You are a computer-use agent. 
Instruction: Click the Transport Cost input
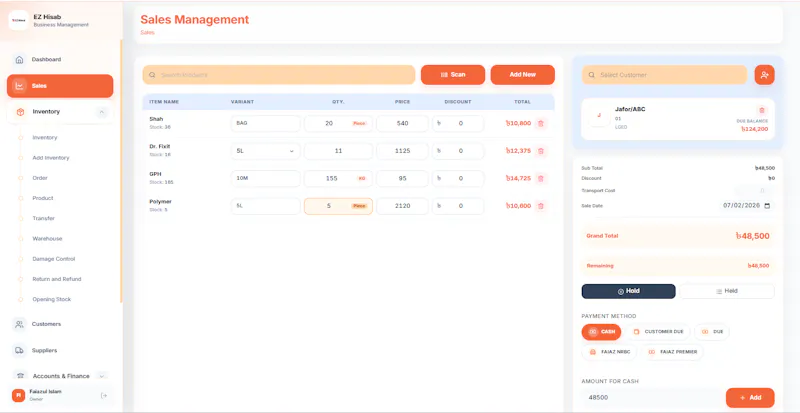(x=754, y=191)
